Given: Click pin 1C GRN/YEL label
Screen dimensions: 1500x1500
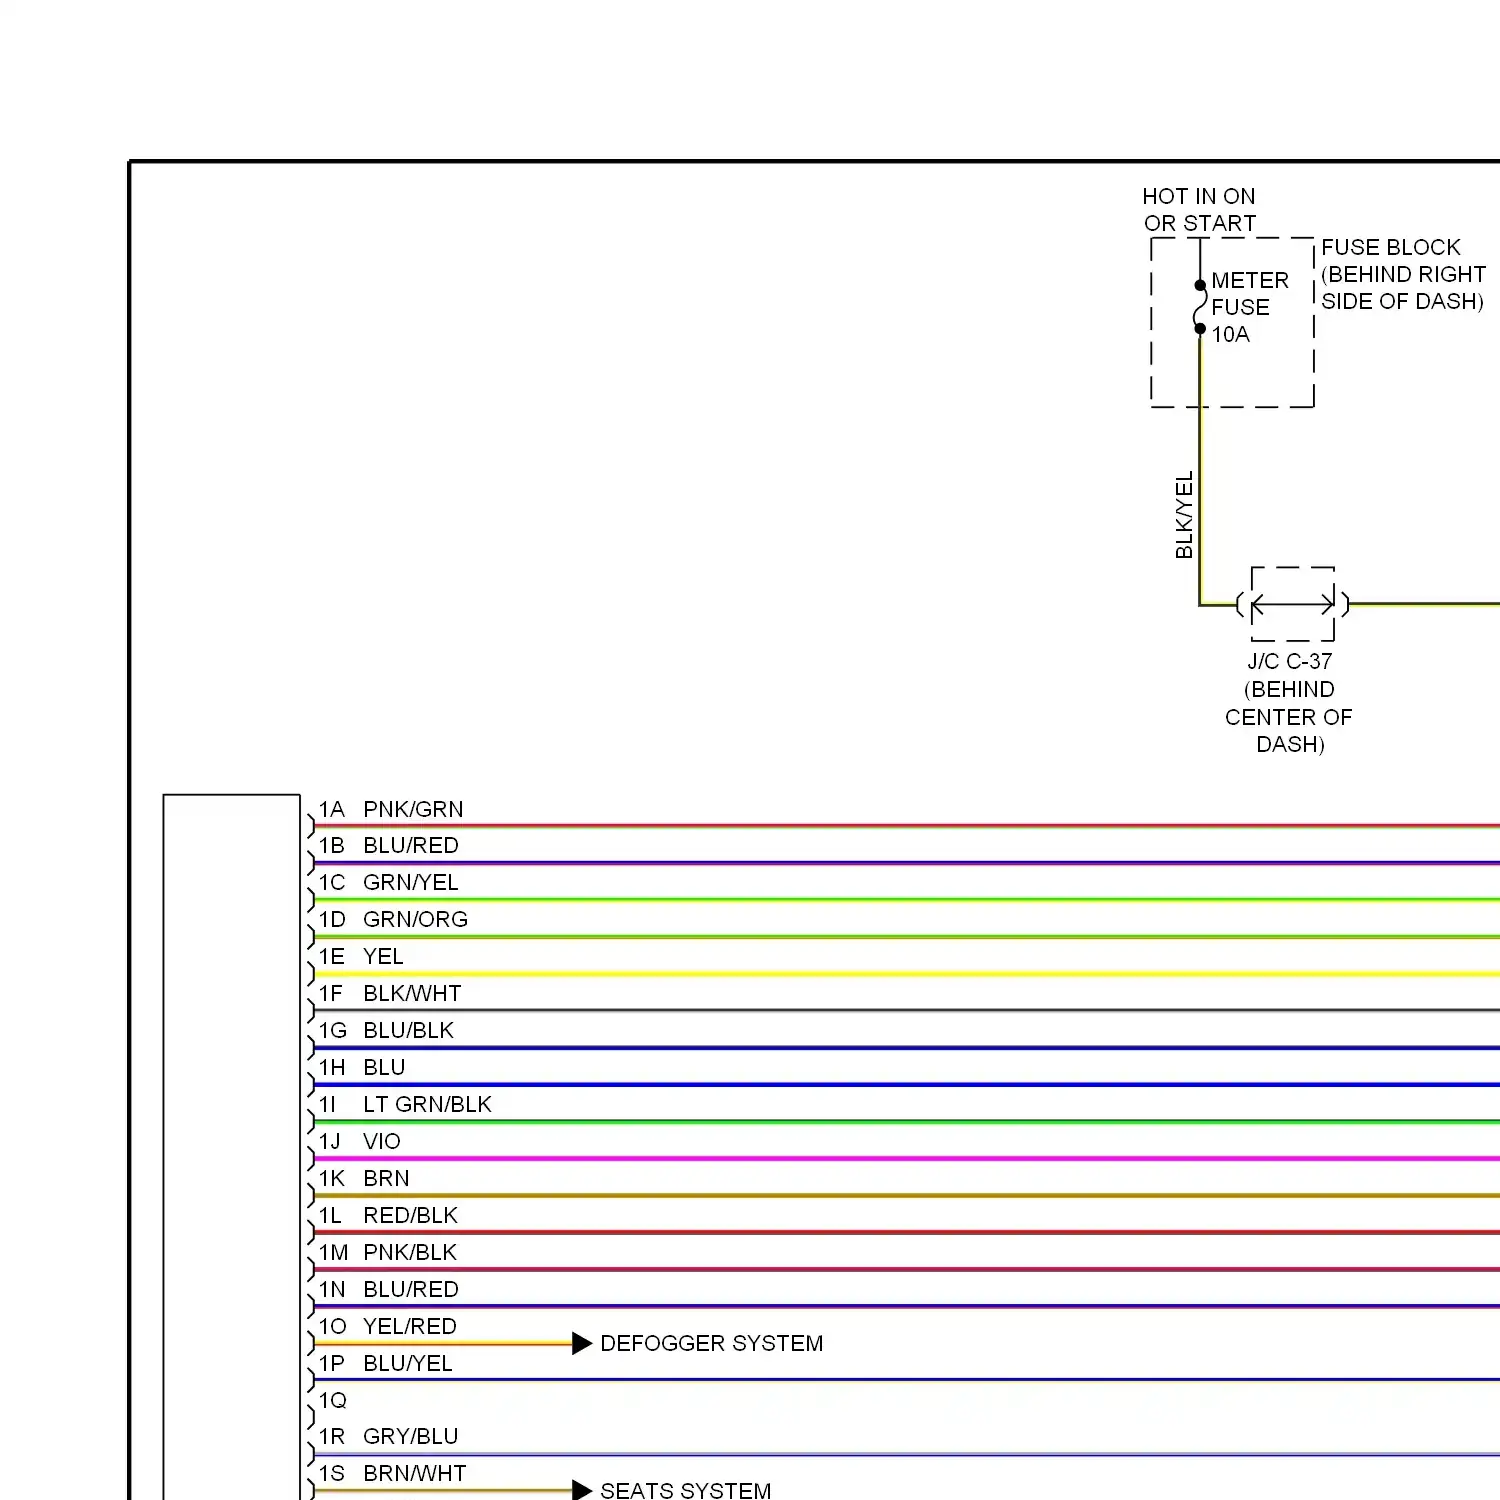Looking at the screenshot, I should tap(388, 882).
